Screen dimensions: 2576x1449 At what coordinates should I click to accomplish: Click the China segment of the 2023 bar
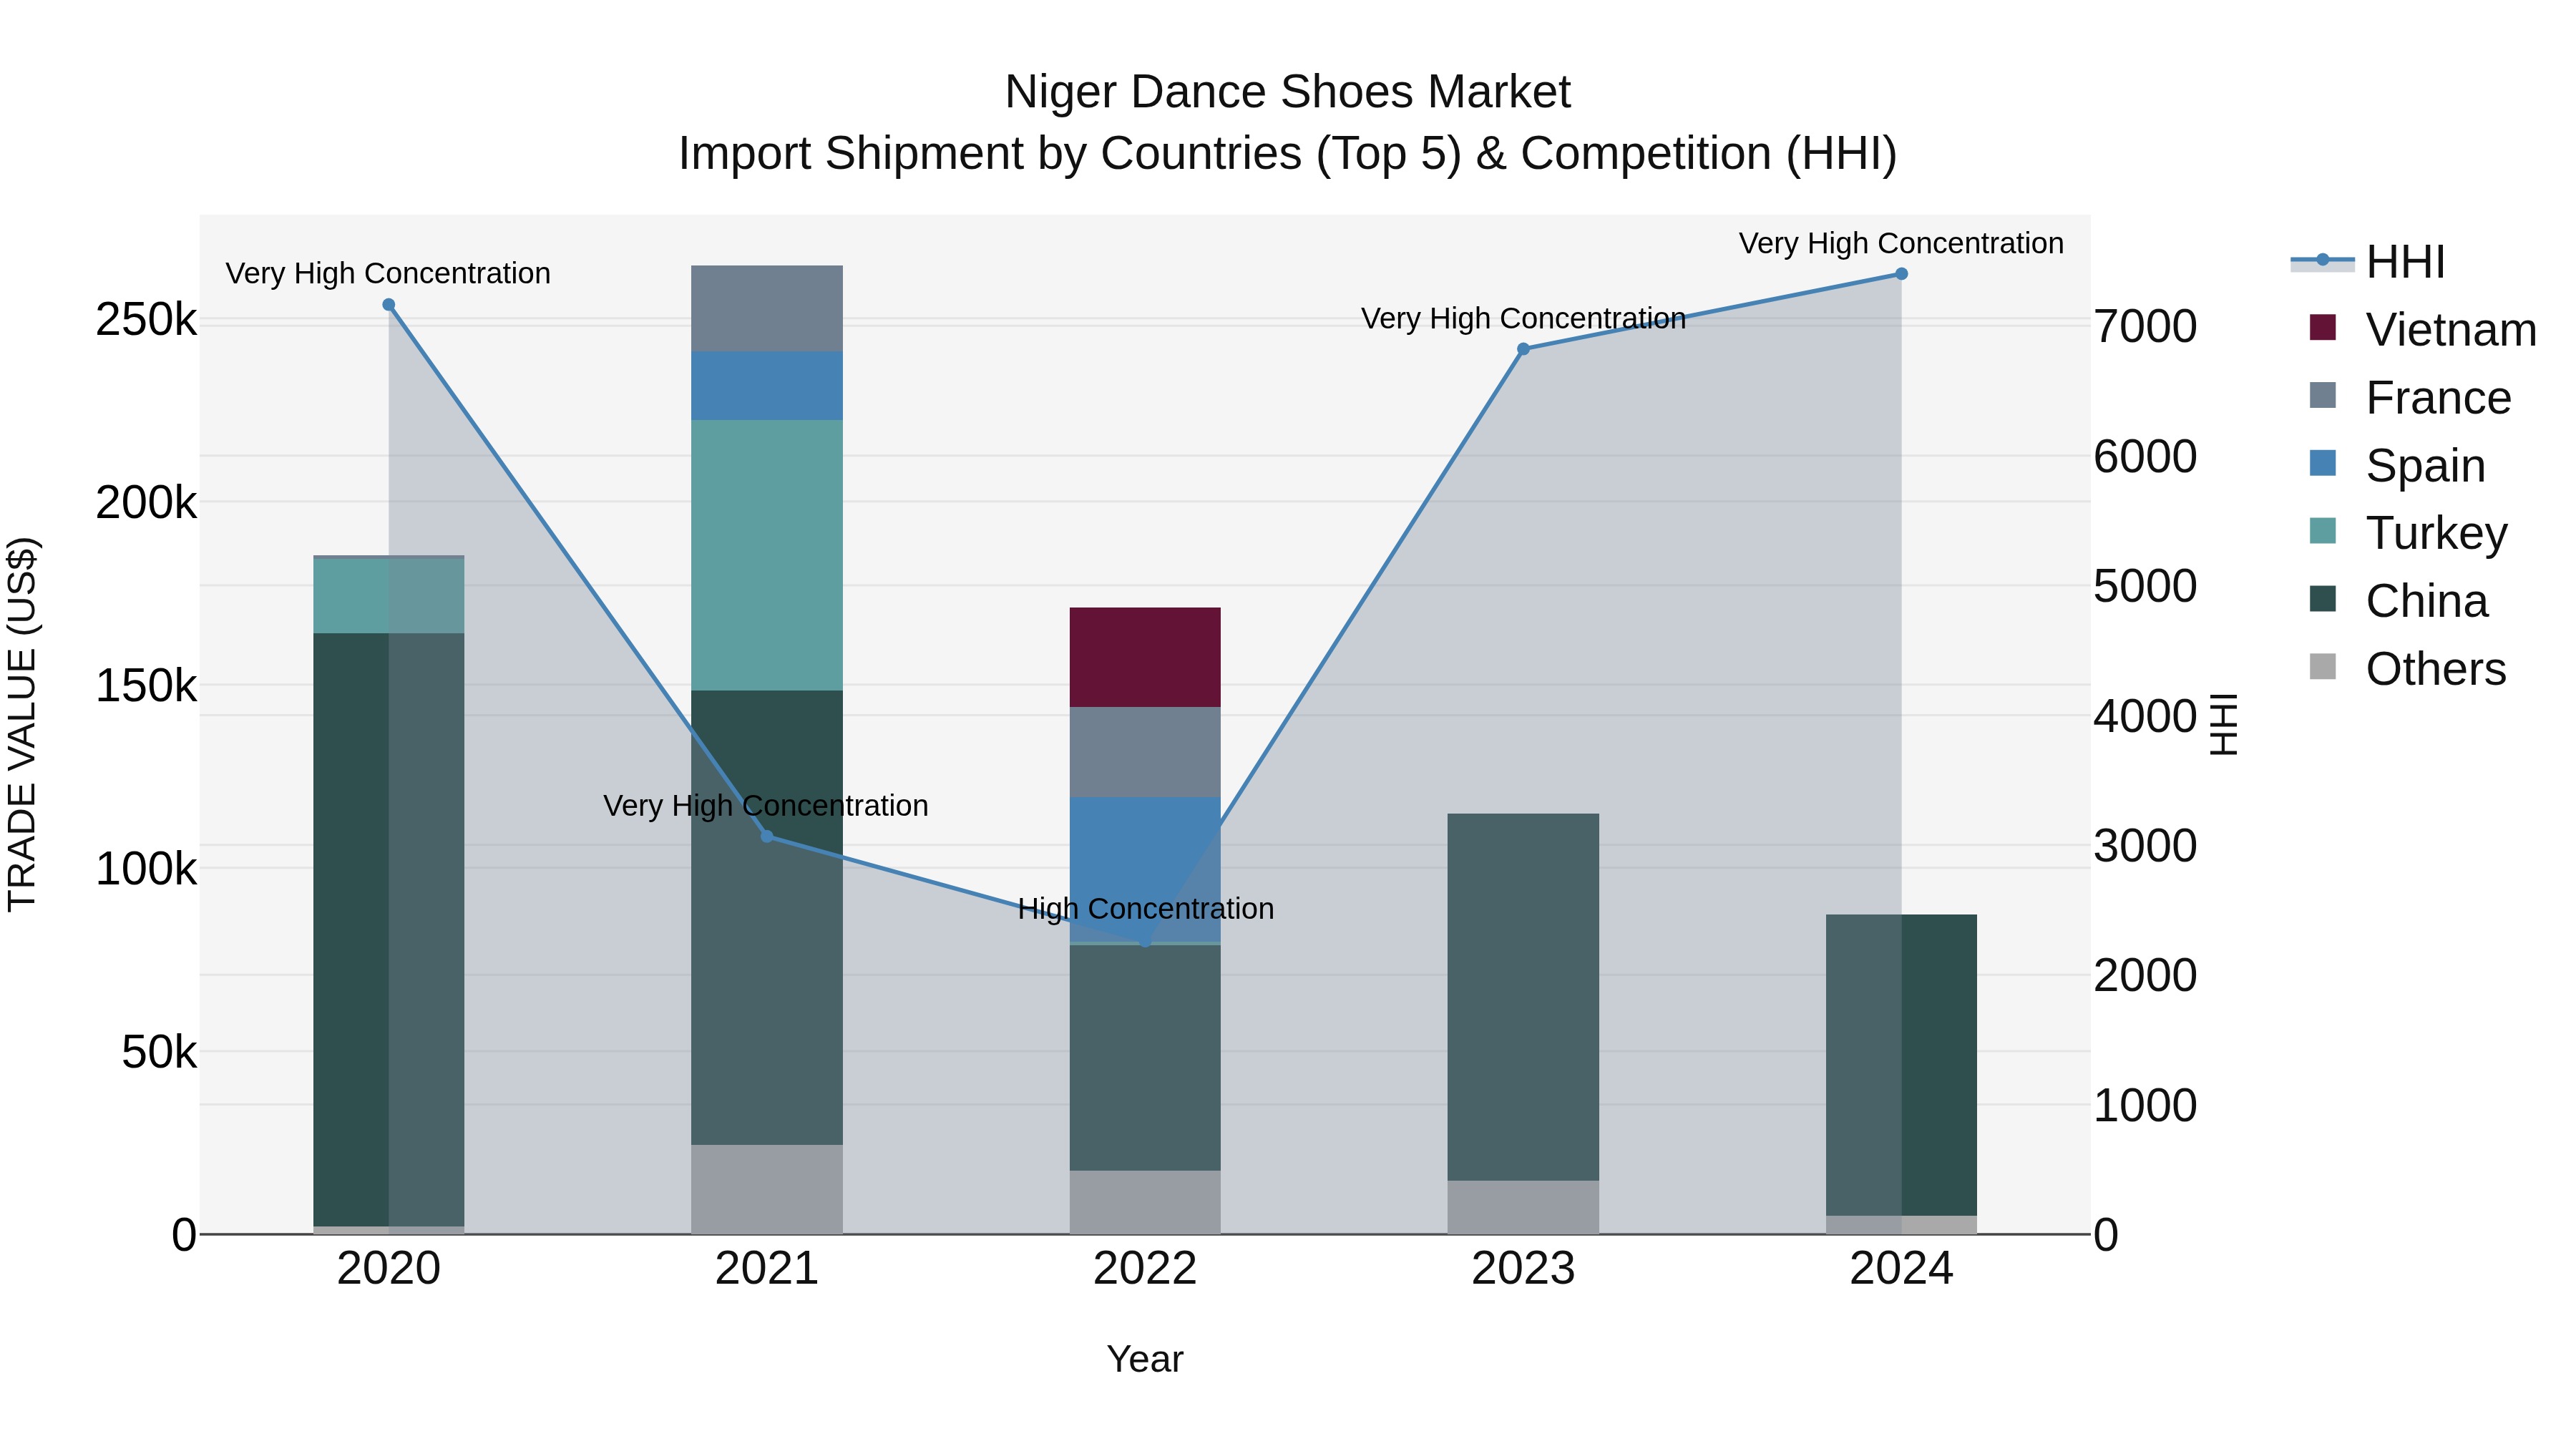(1523, 997)
